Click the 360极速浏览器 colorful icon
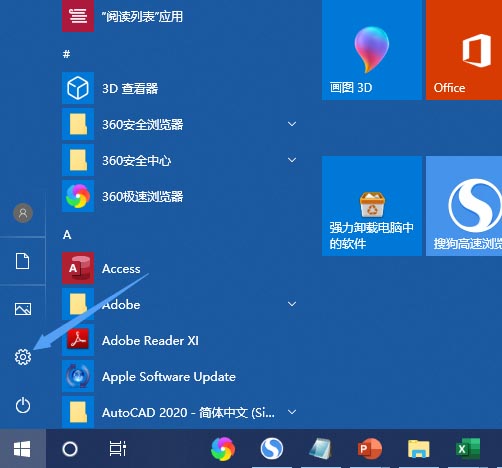Screen dimensions: 502x468 click(78, 196)
